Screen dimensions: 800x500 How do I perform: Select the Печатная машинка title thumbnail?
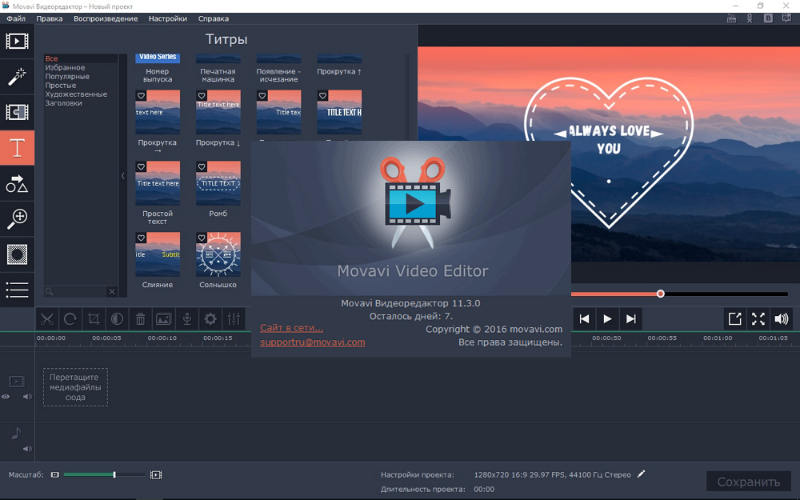[218, 59]
